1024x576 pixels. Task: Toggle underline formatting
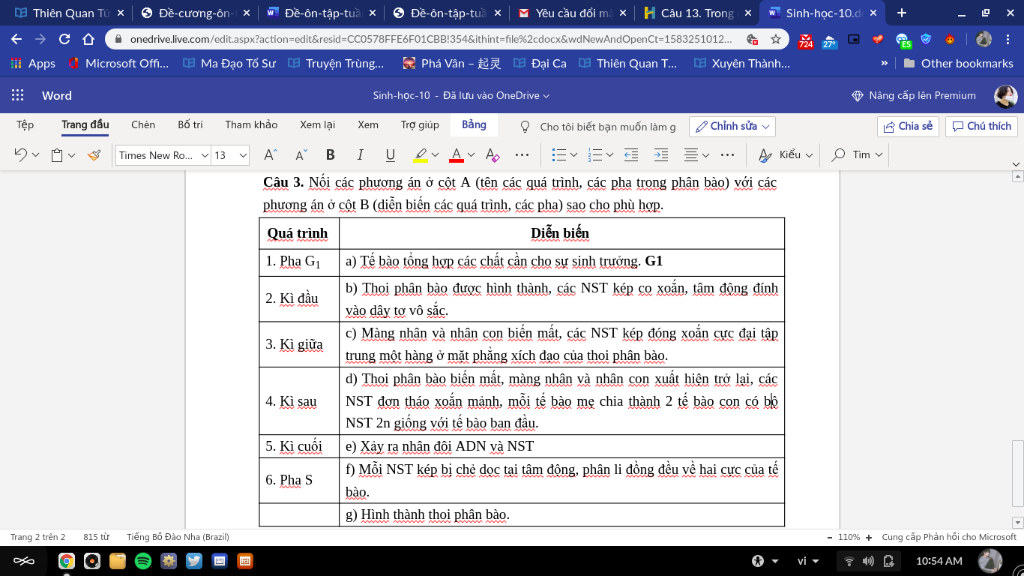coord(390,155)
